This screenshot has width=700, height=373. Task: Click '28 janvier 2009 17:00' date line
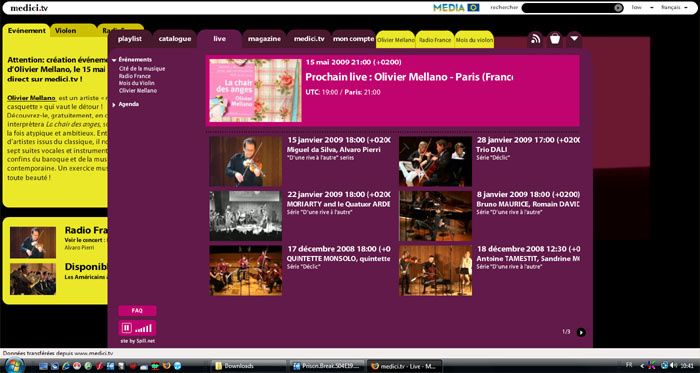coord(528,140)
